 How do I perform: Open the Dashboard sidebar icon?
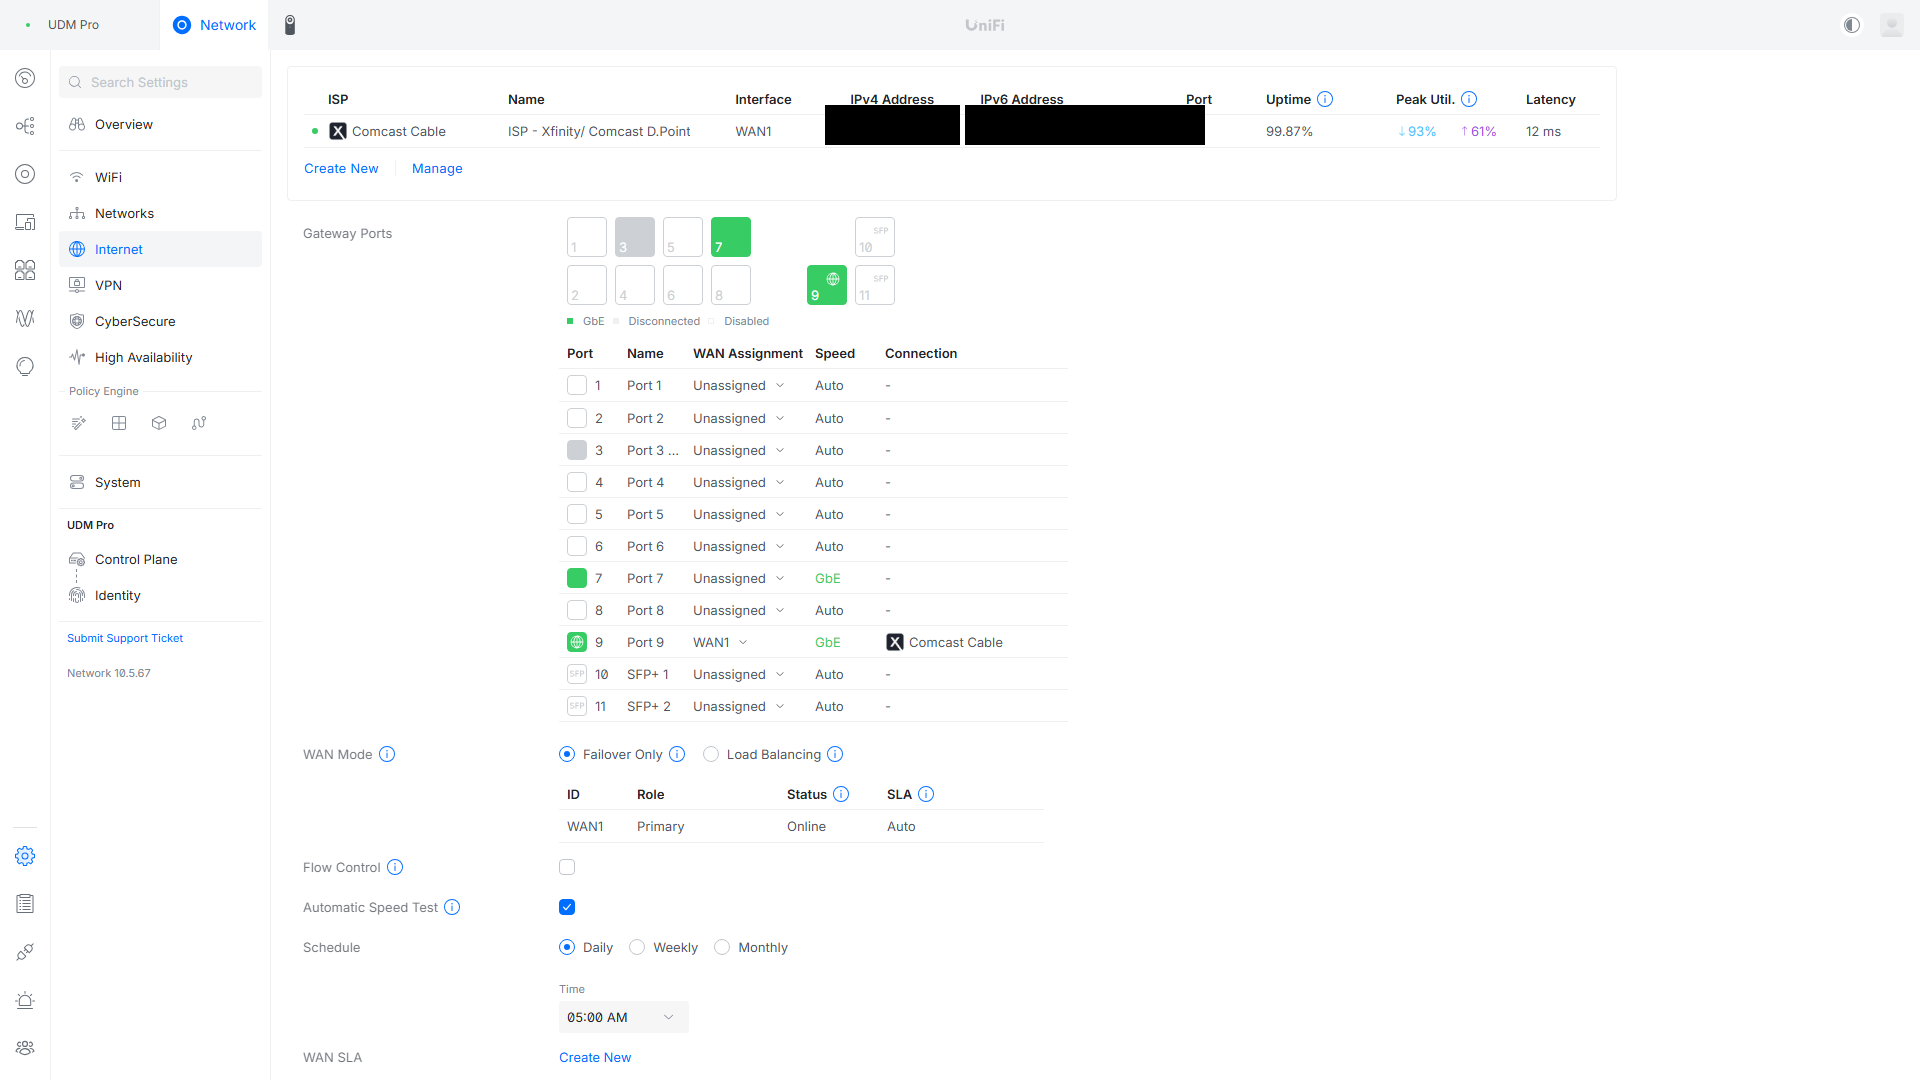pos(25,78)
